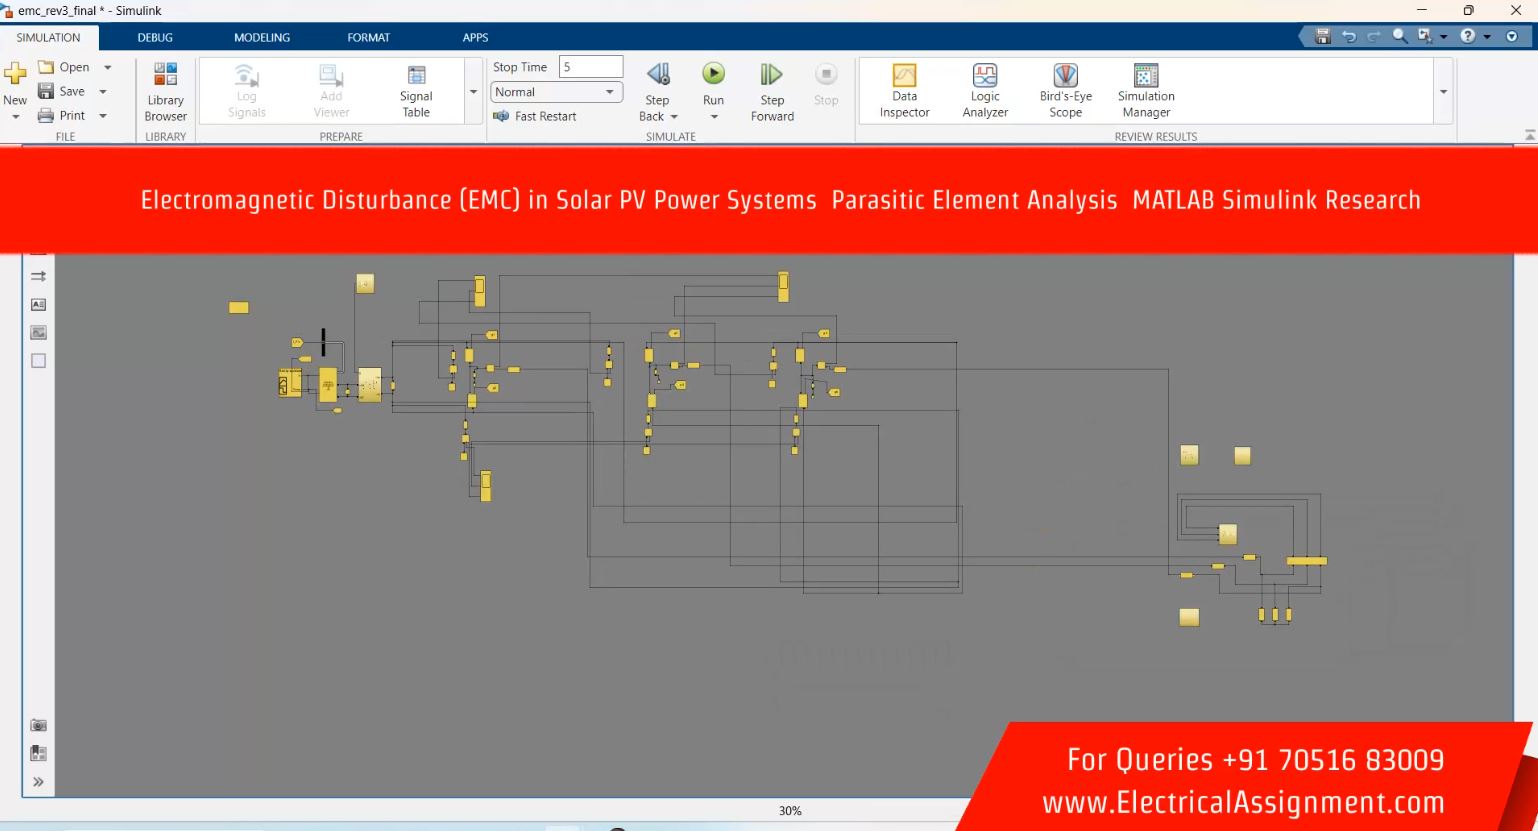Screen dimensions: 1538x831
Task: Click the Stop Time input field
Action: click(x=590, y=67)
